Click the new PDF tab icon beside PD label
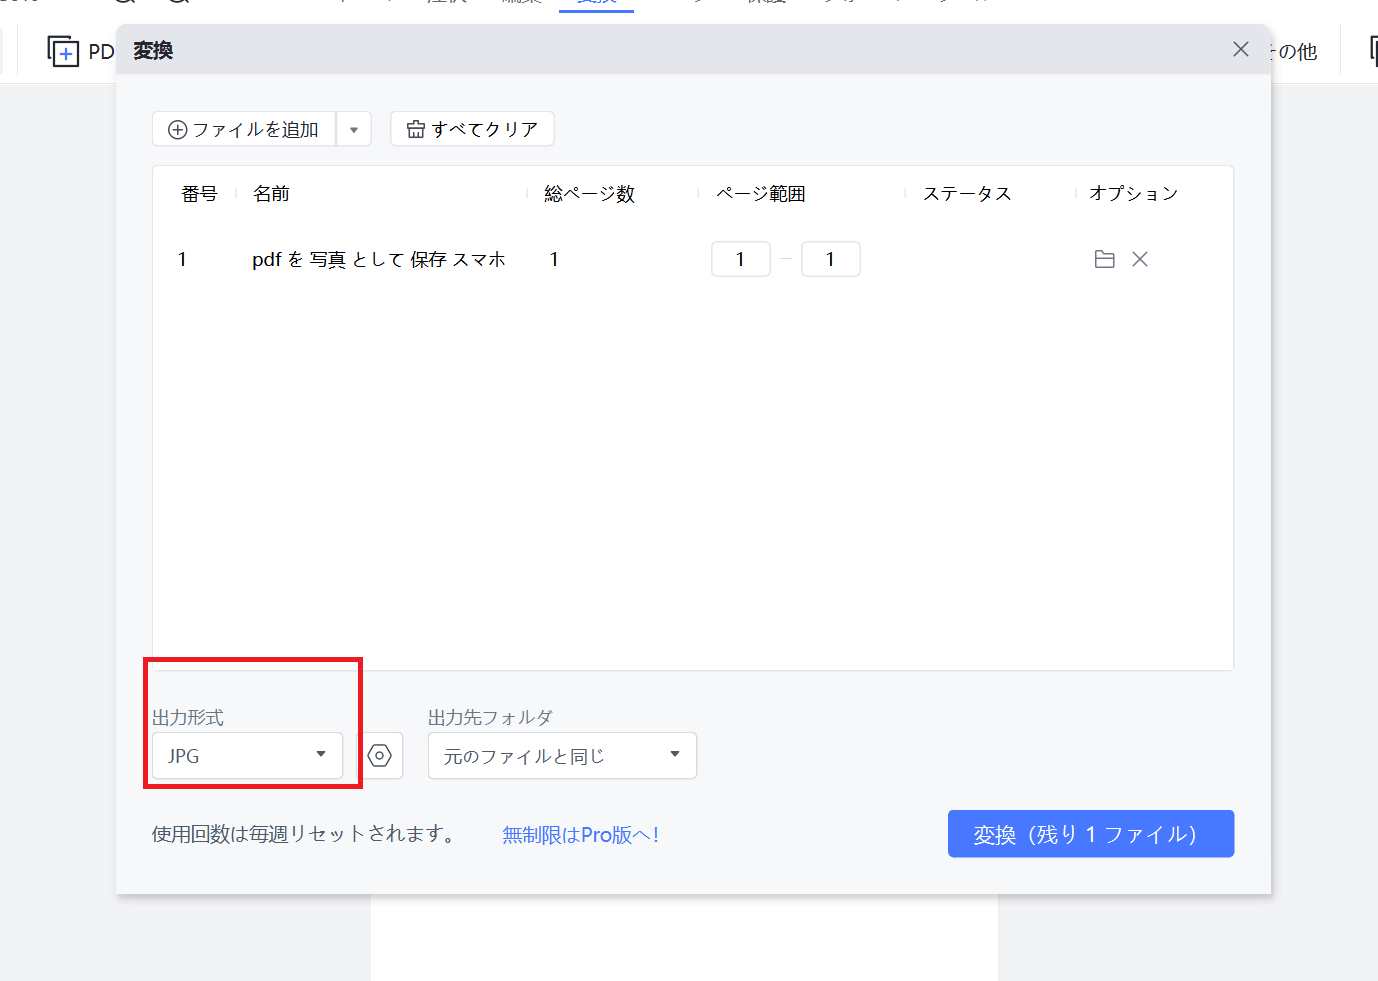 click(62, 51)
